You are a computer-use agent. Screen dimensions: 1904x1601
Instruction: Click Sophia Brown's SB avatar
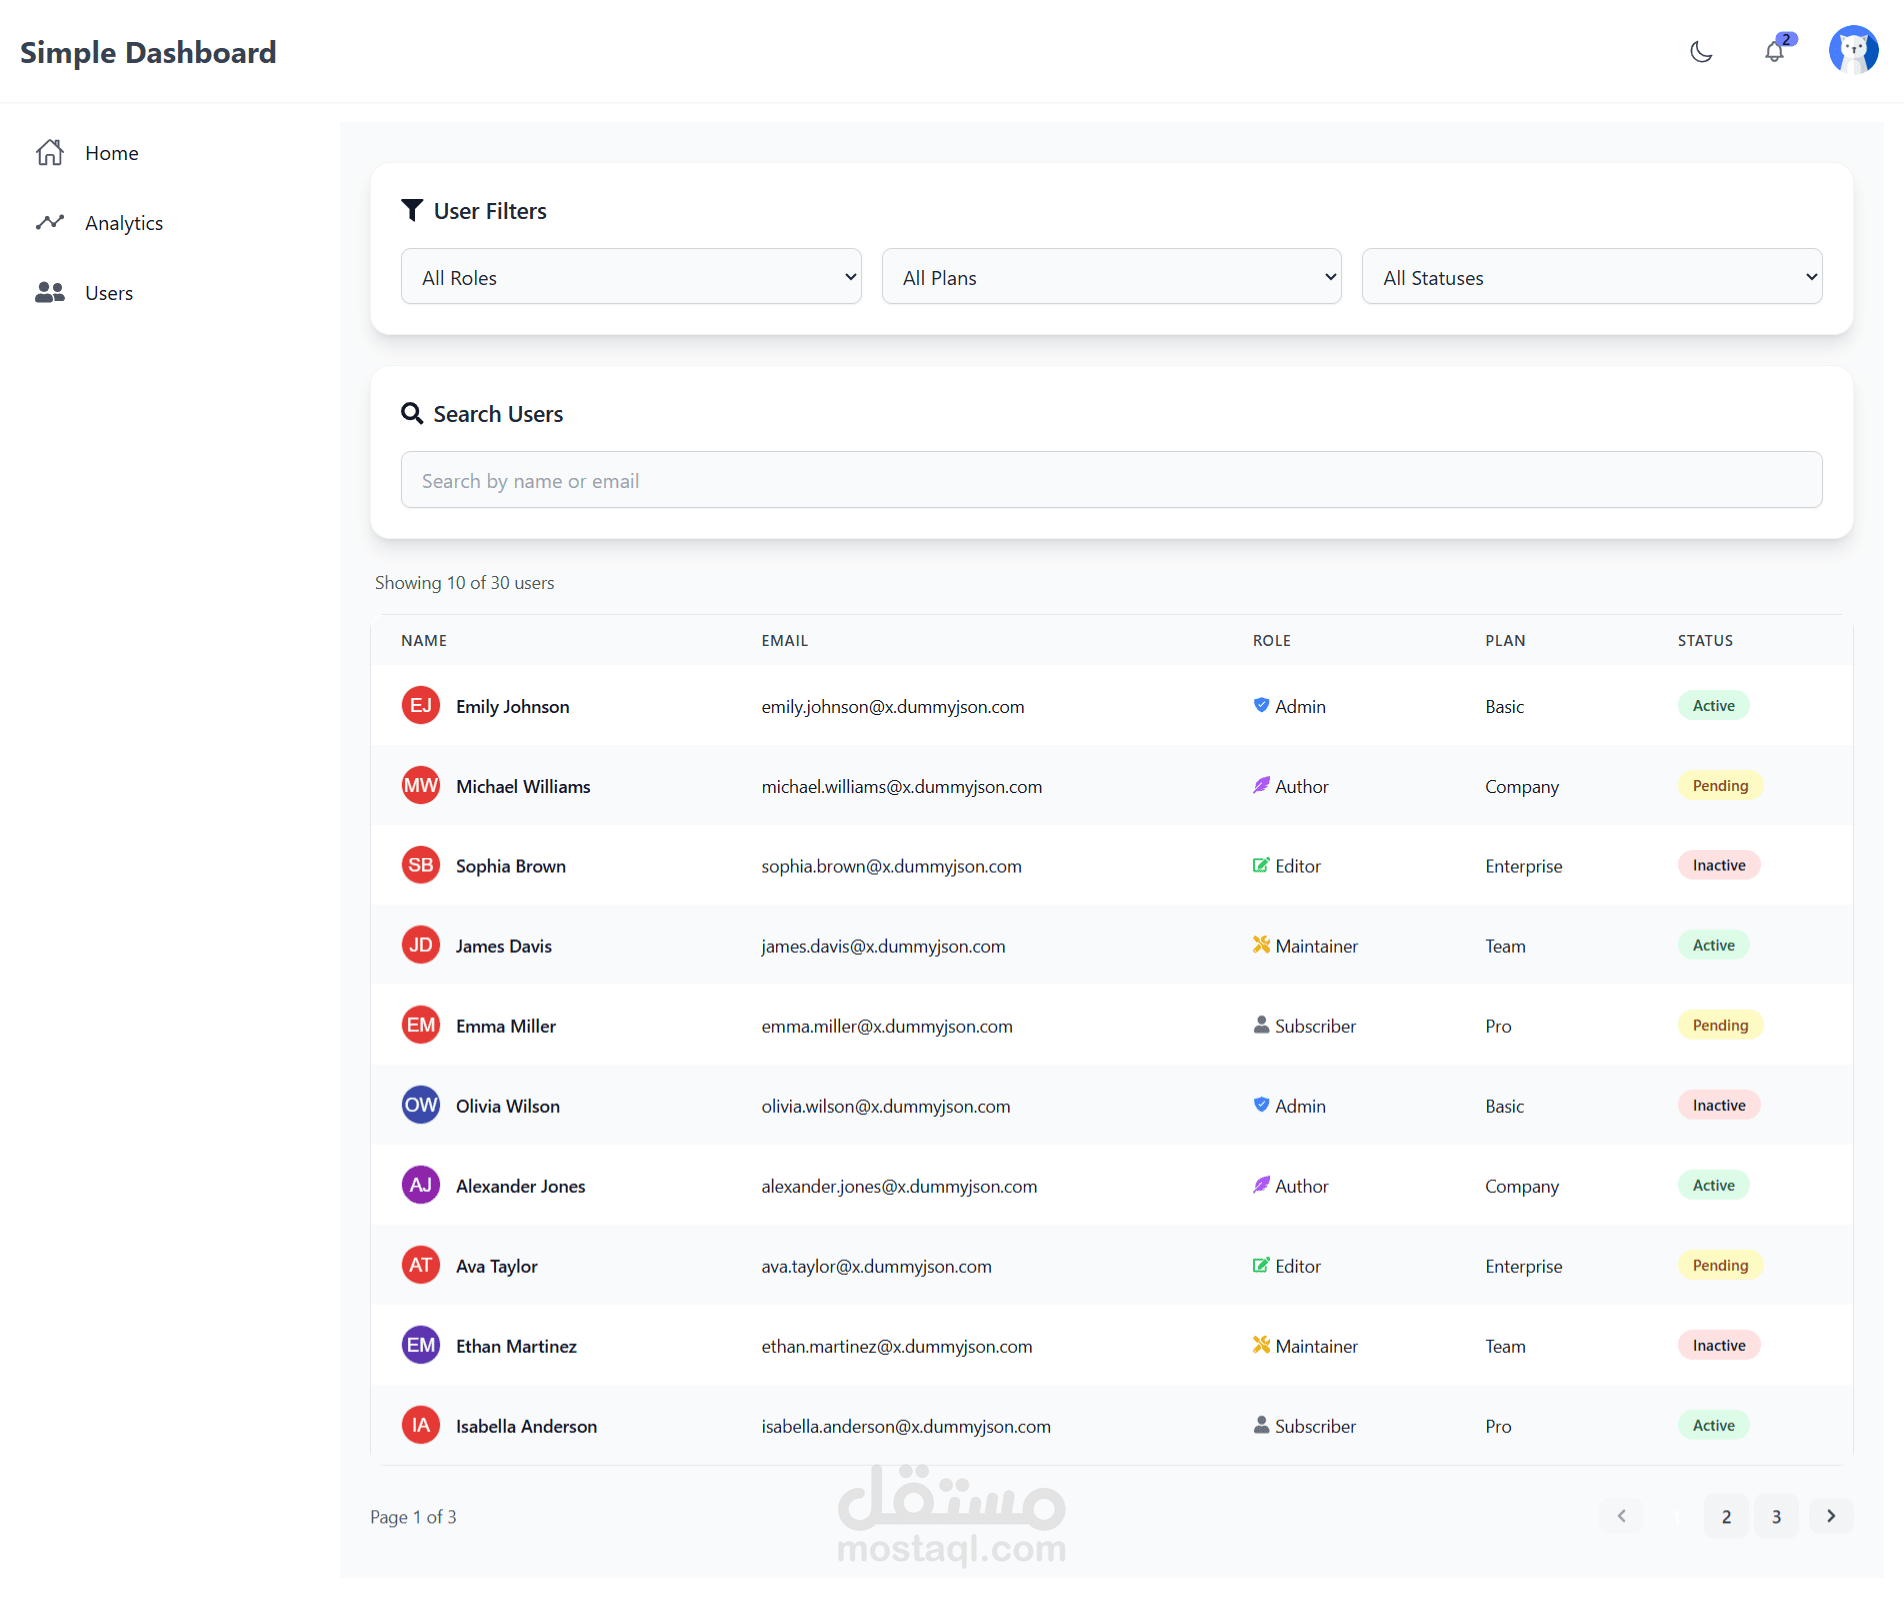[x=421, y=865]
